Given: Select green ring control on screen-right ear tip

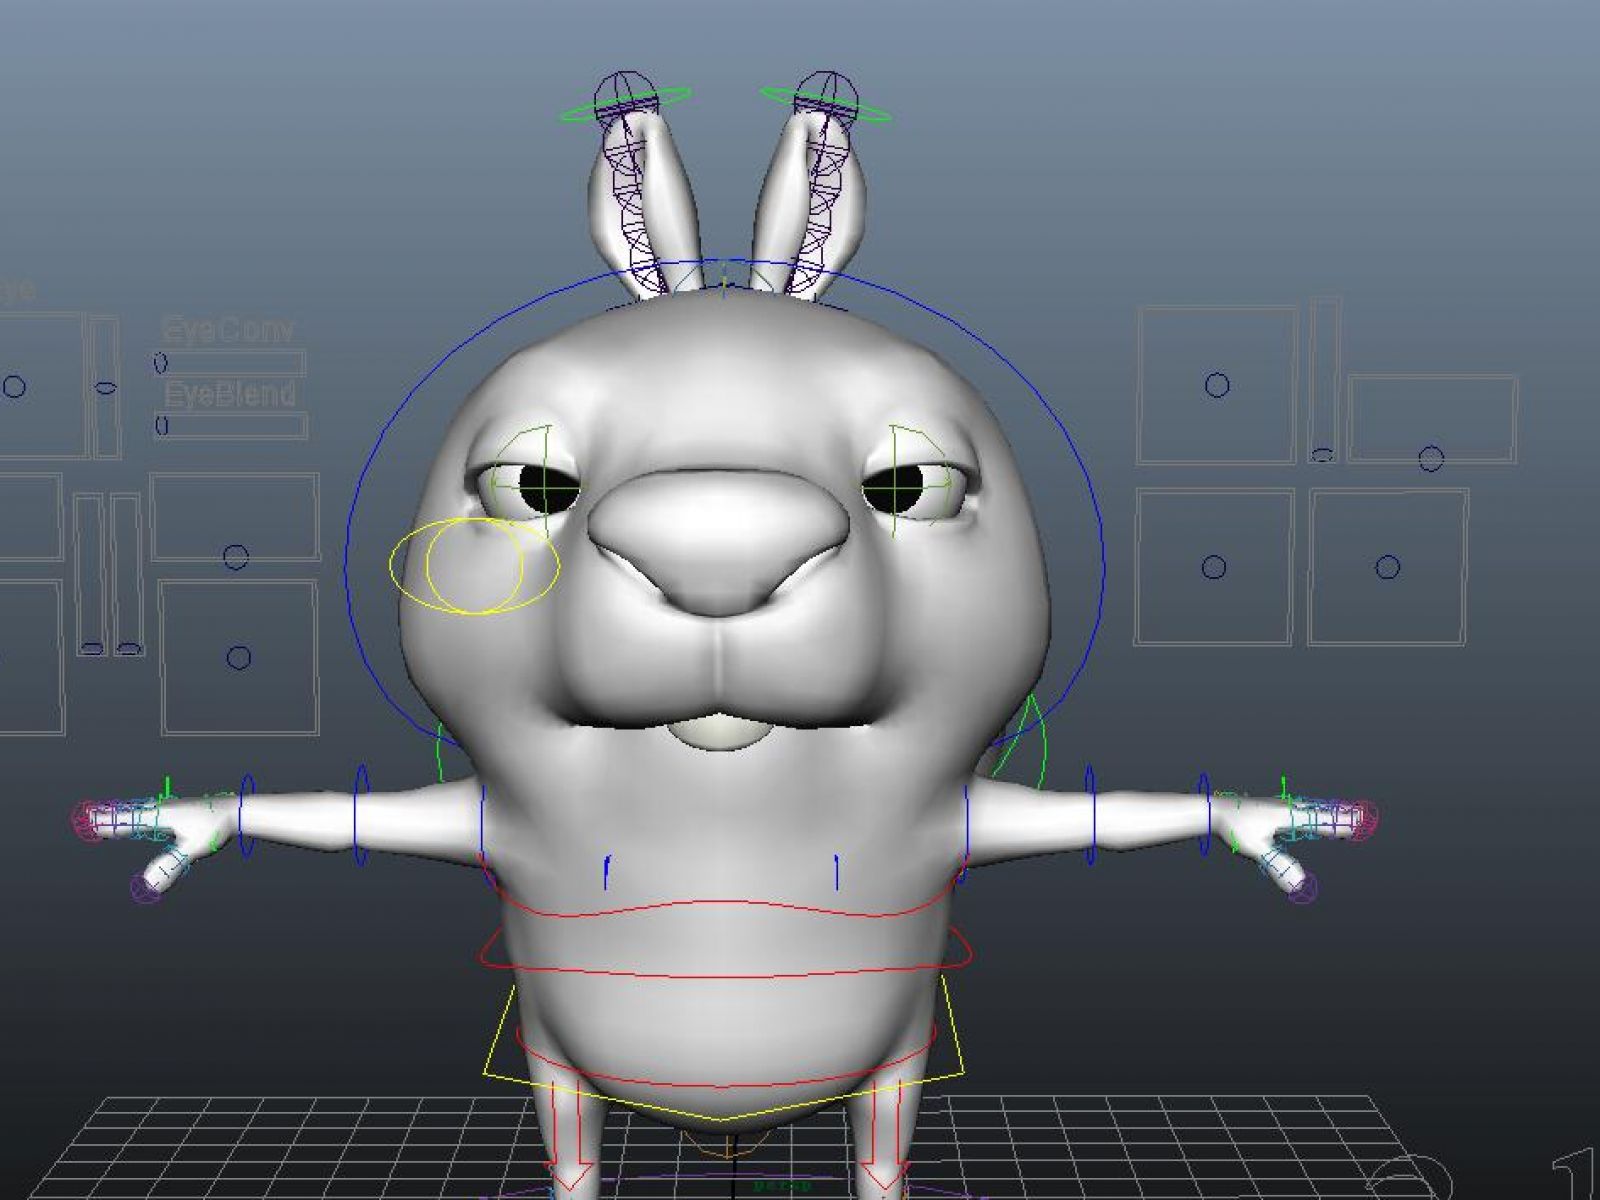Looking at the screenshot, I should (826, 103).
